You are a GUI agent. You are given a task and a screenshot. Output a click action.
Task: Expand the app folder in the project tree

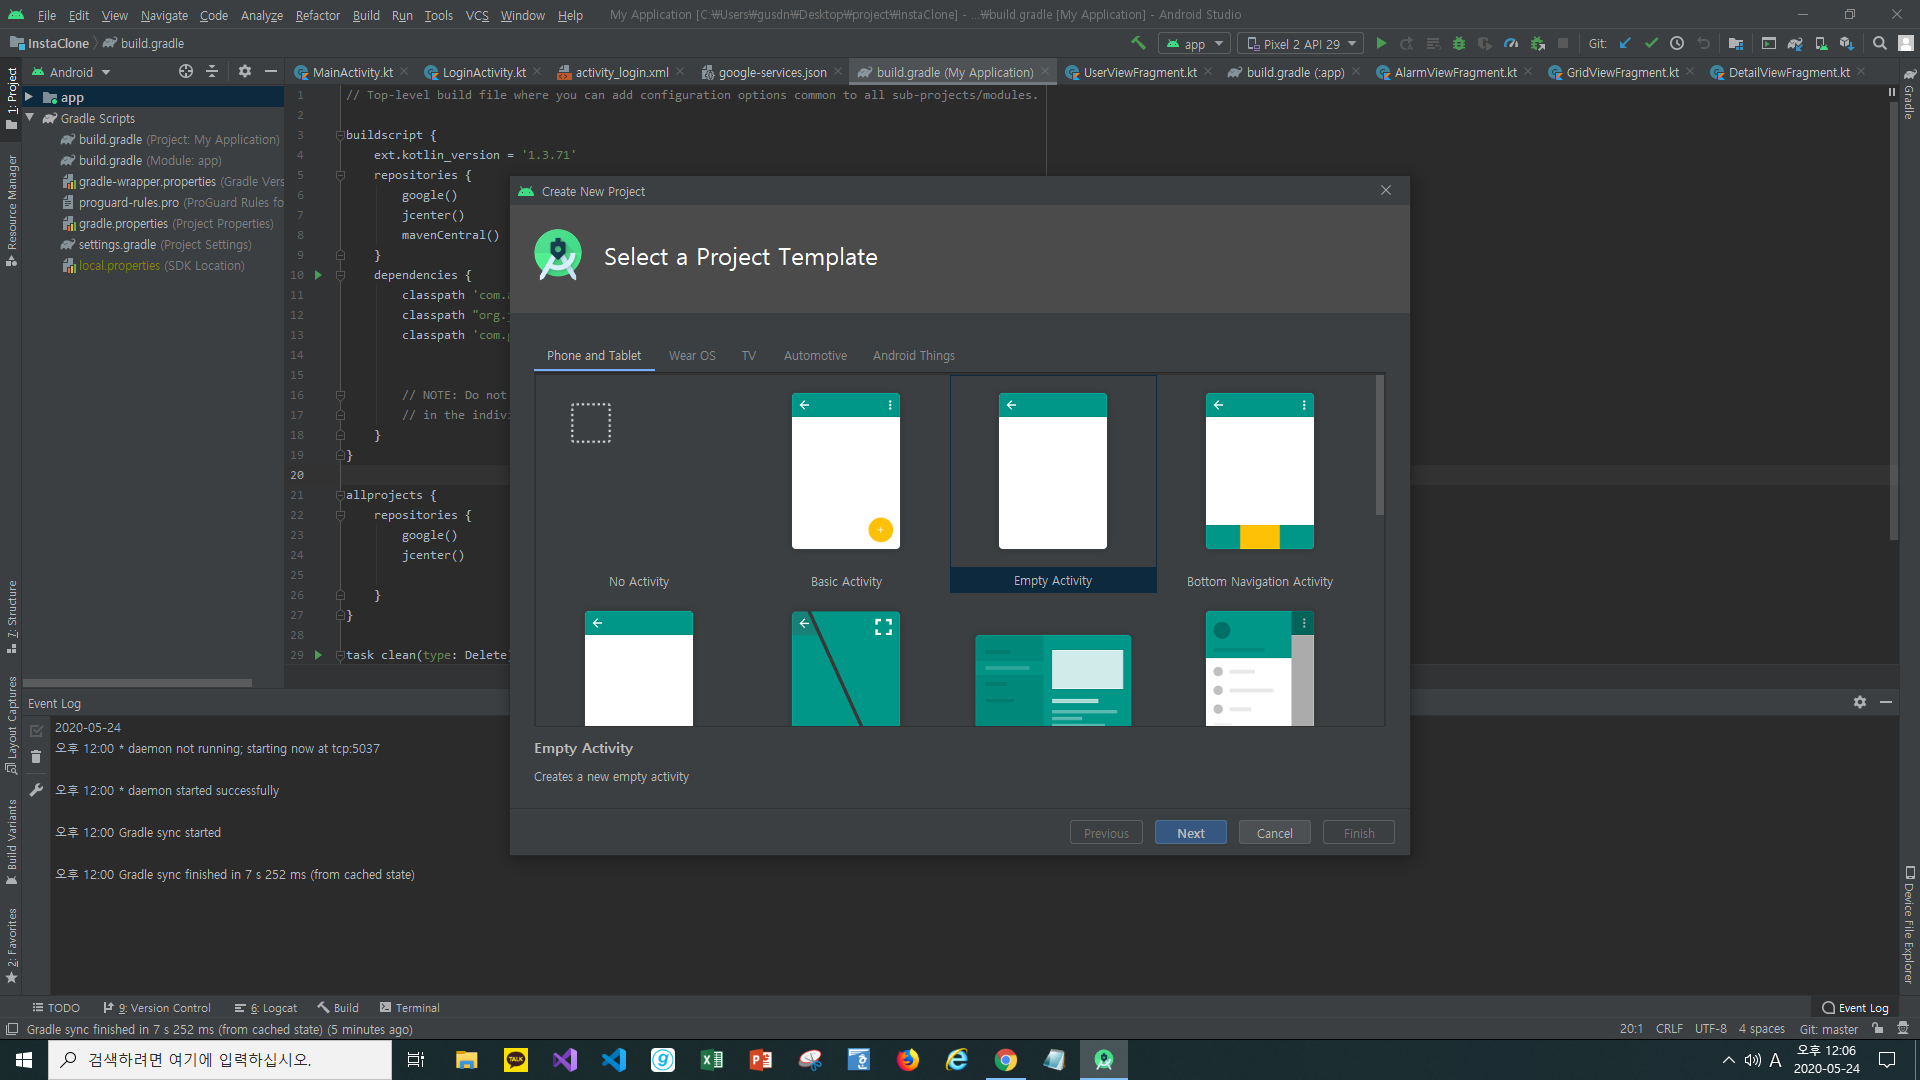coord(29,97)
